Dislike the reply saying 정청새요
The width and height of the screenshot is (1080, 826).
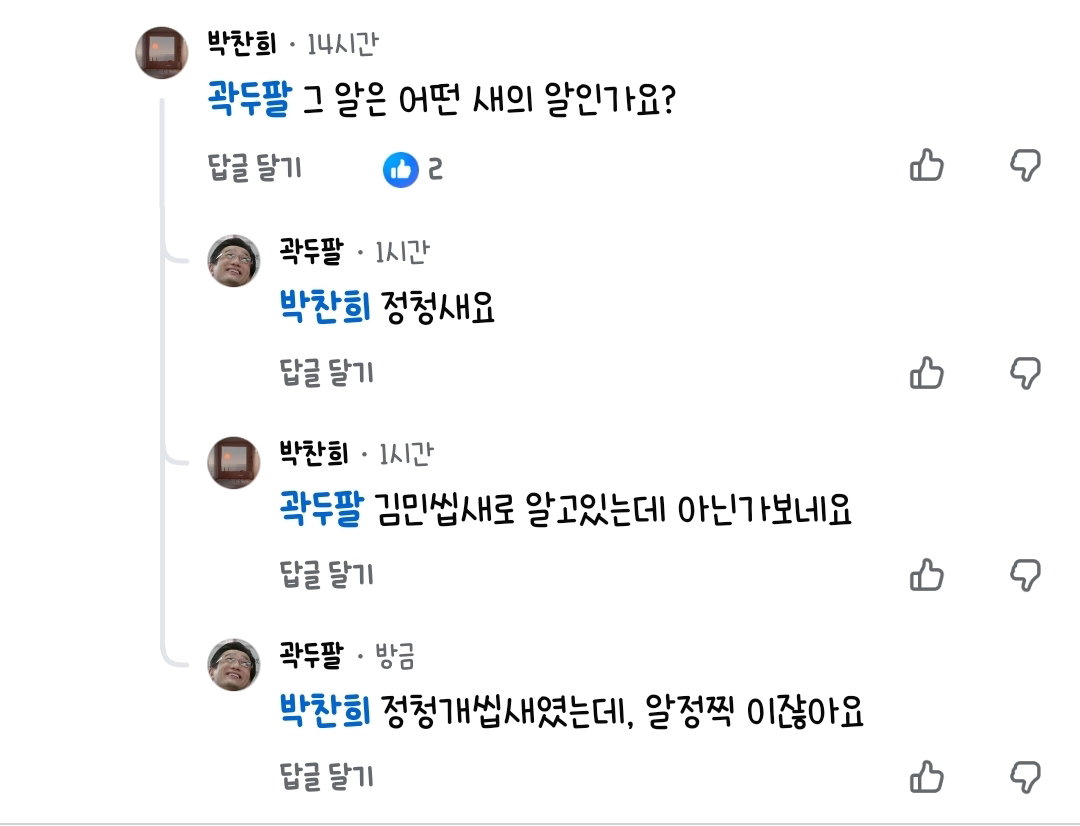pos(1025,373)
